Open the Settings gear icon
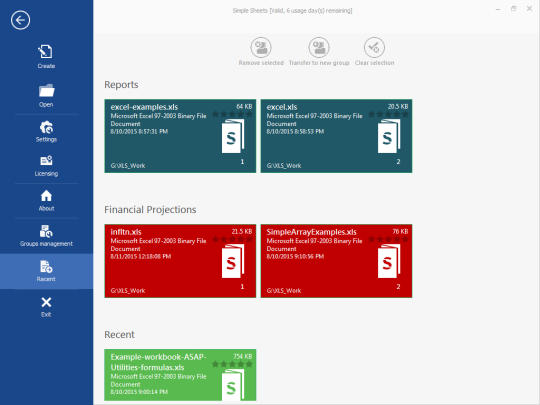The image size is (540, 405). pyautogui.click(x=46, y=127)
